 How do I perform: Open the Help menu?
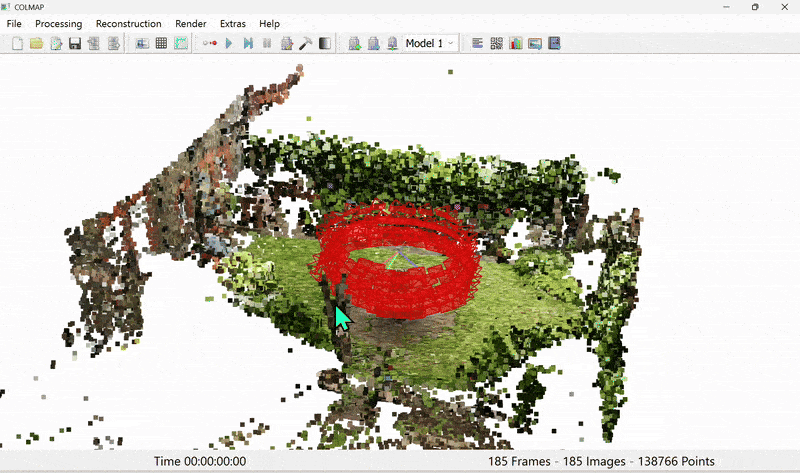[269, 23]
